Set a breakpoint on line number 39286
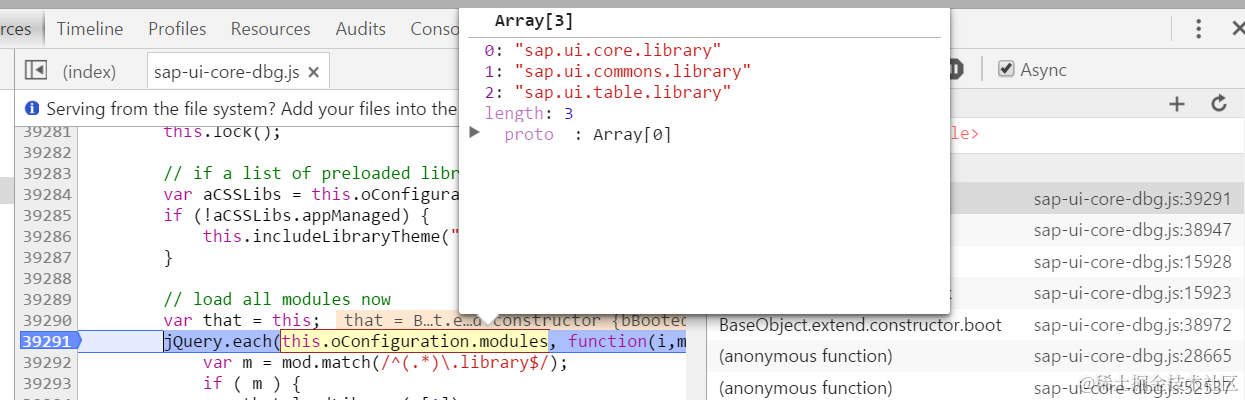 tap(47, 236)
